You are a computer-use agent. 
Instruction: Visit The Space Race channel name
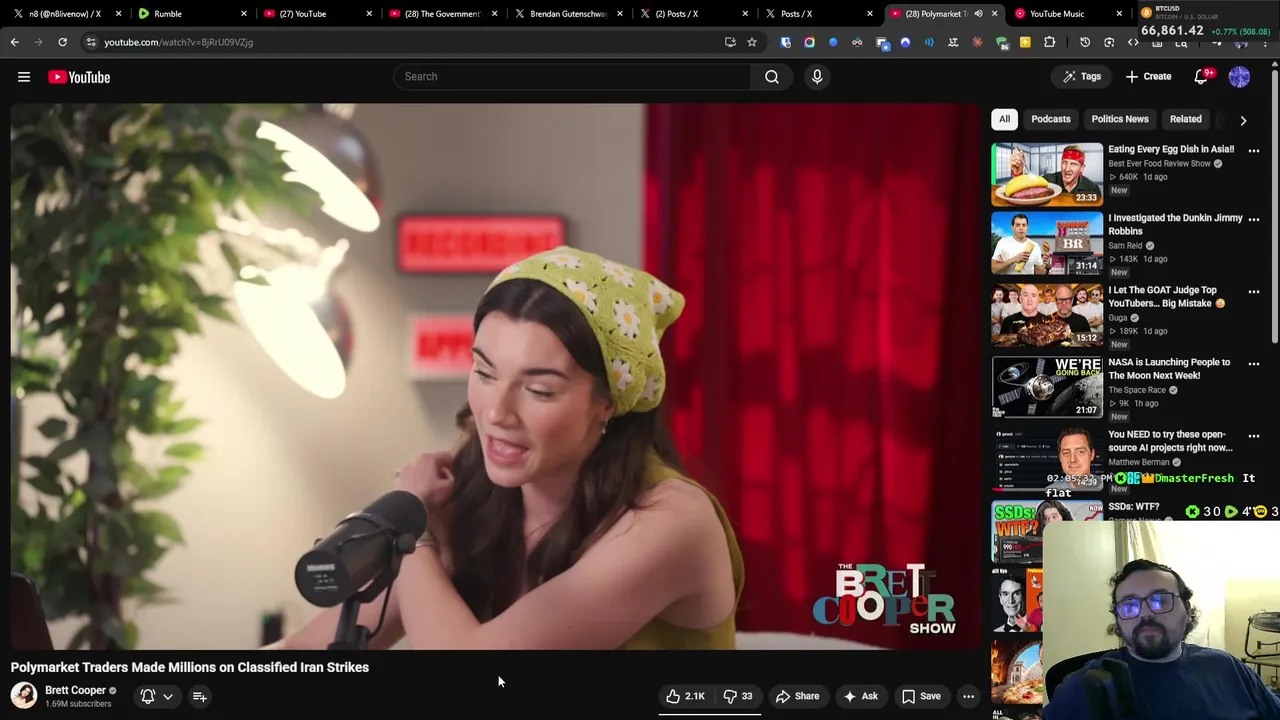click(x=1137, y=390)
